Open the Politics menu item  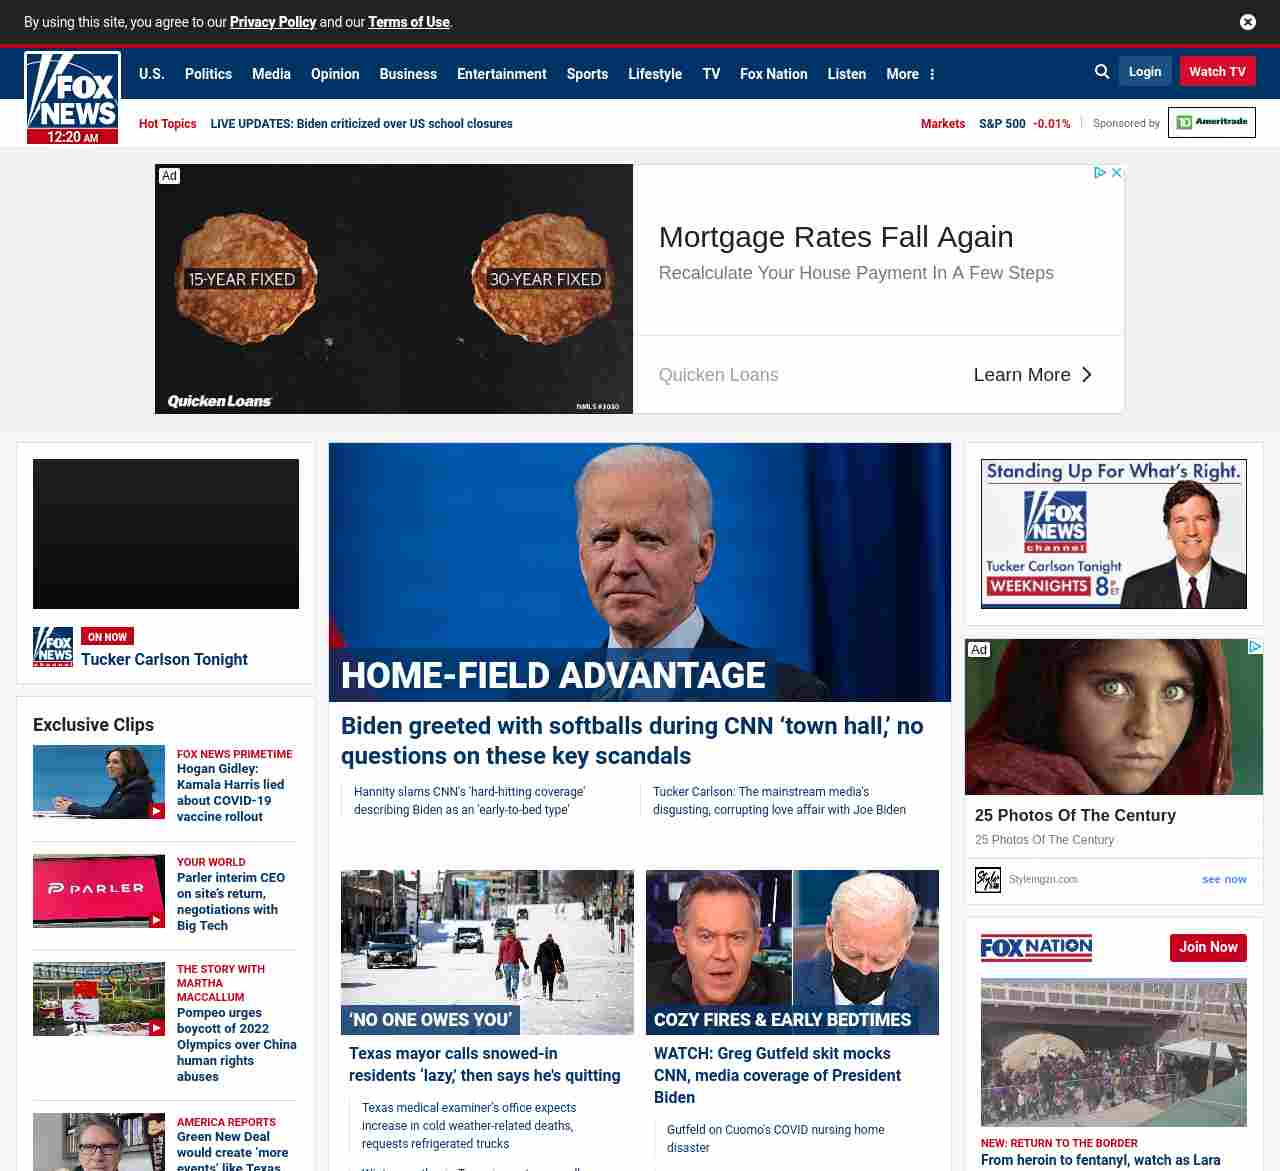coord(208,74)
